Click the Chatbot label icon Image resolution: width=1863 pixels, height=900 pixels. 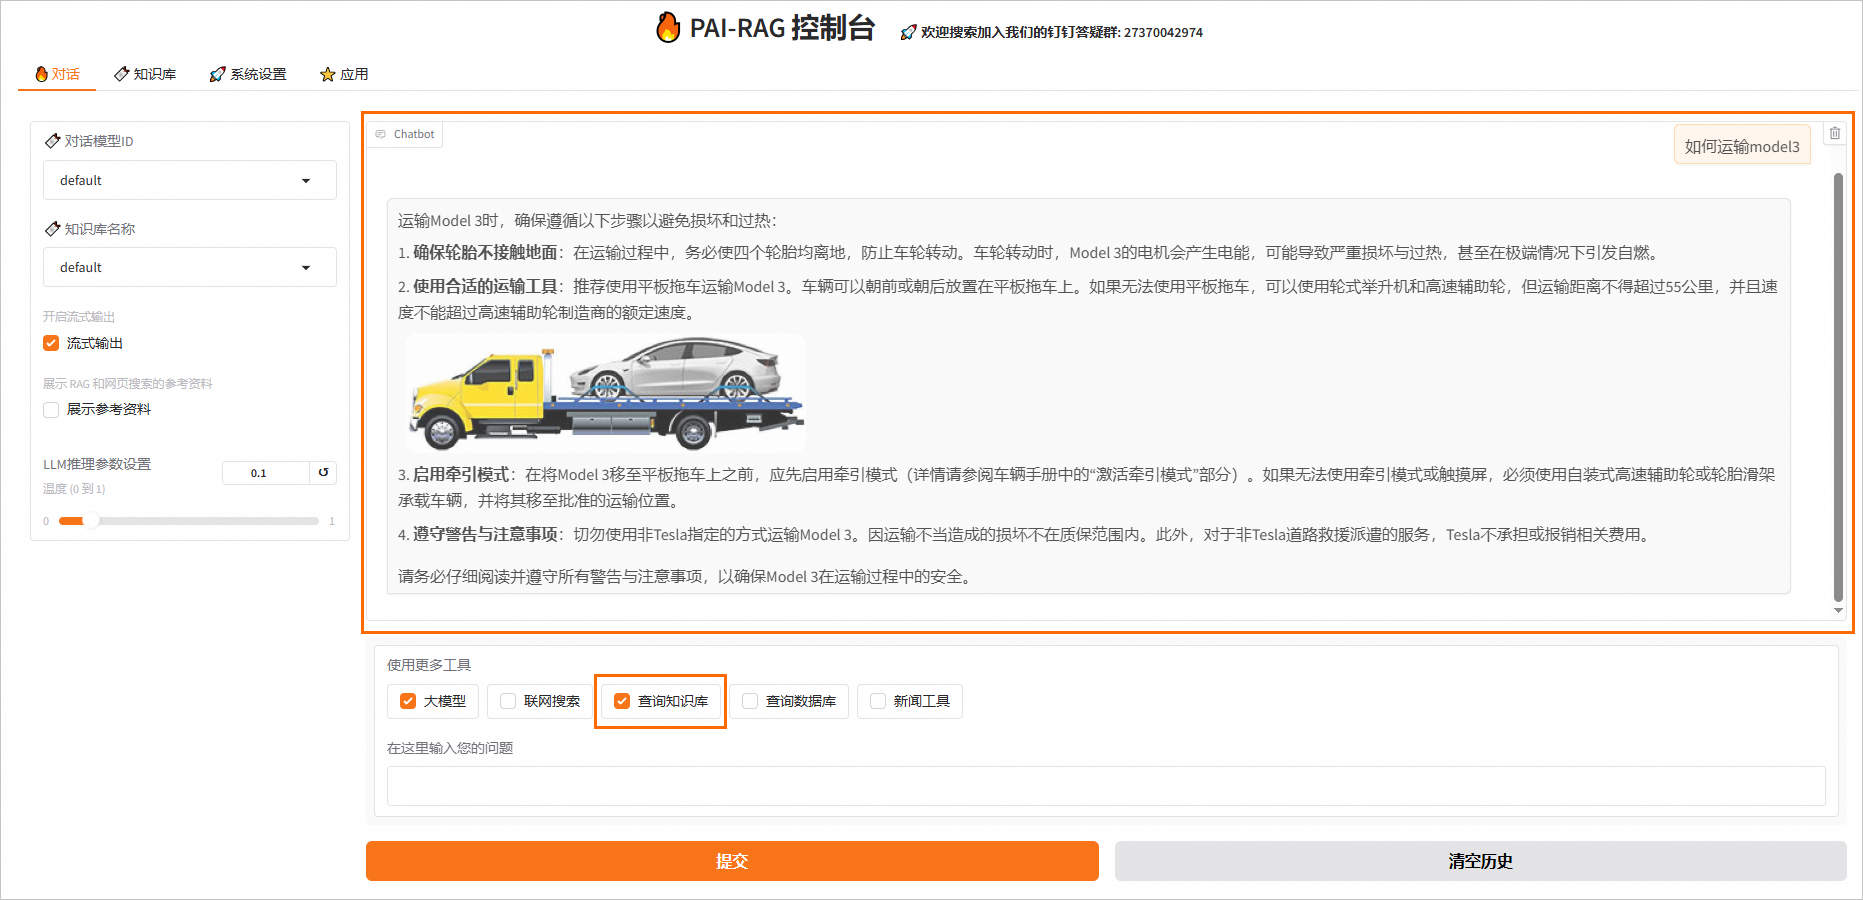click(x=380, y=134)
